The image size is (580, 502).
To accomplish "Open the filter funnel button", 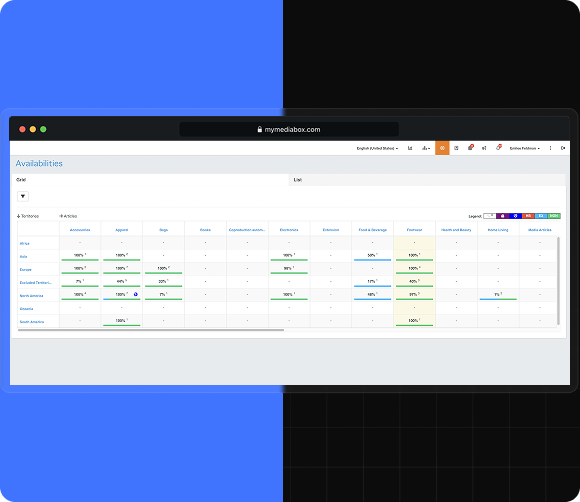I will 23,196.
